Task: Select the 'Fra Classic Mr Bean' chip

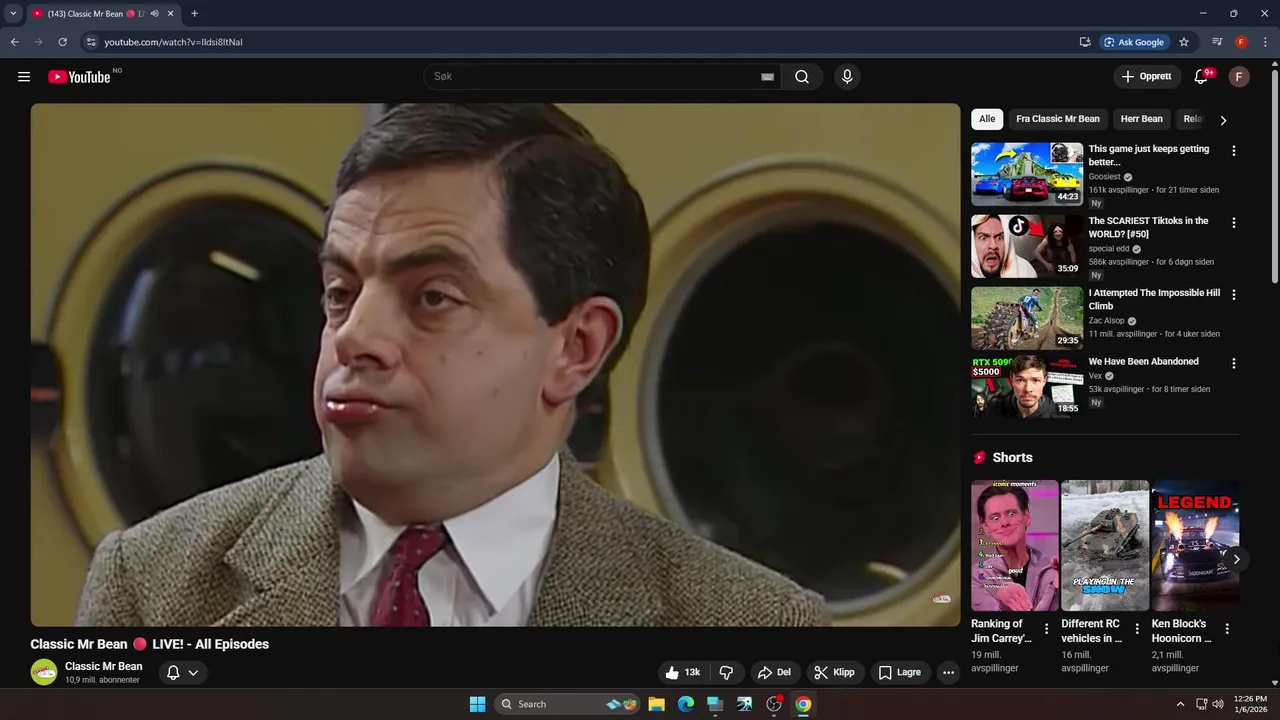Action: click(x=1058, y=119)
